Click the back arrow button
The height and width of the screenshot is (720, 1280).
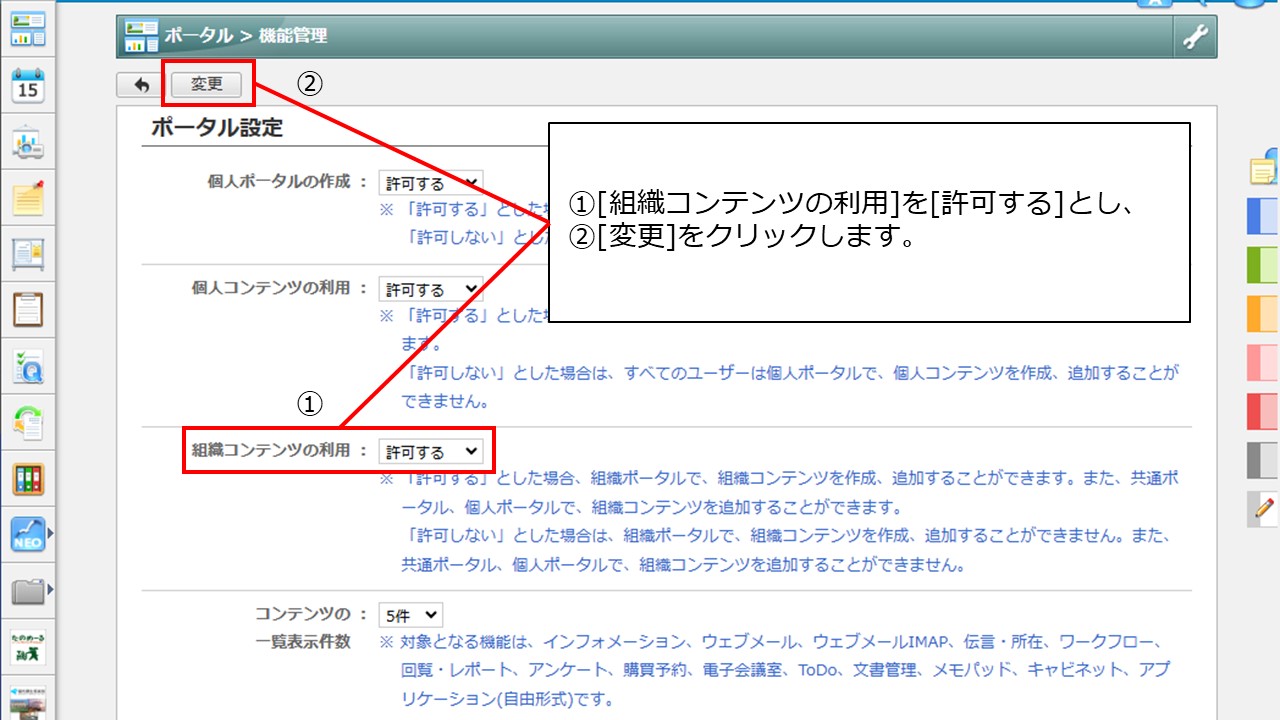pyautogui.click(x=141, y=85)
